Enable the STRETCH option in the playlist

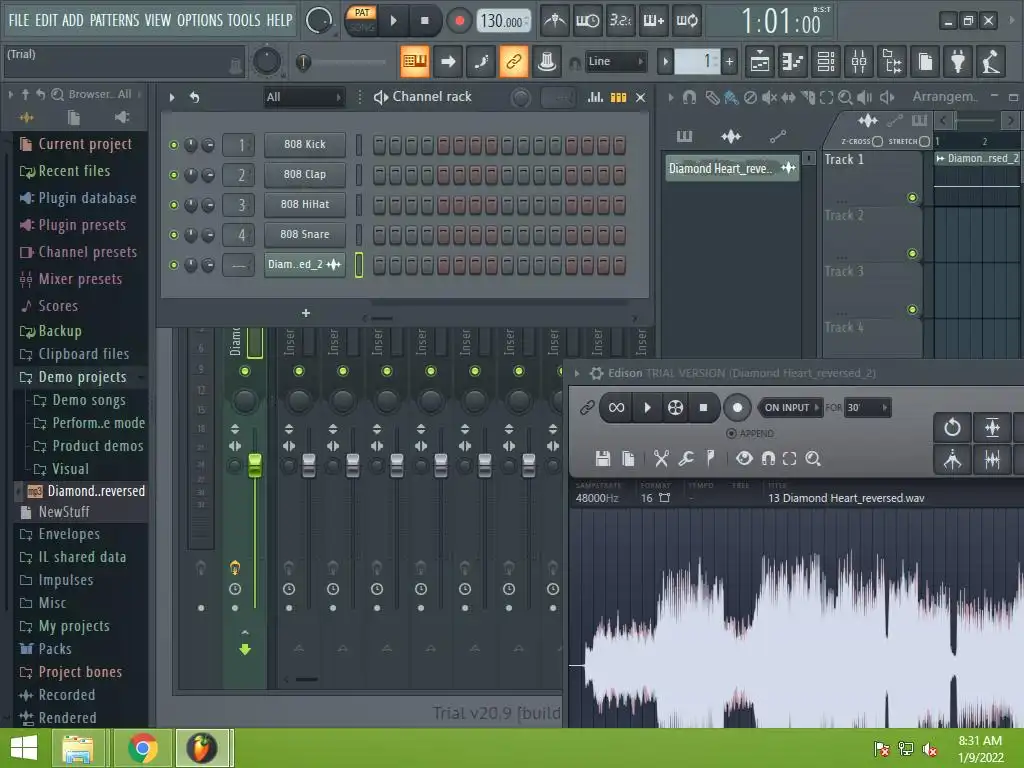click(x=924, y=141)
